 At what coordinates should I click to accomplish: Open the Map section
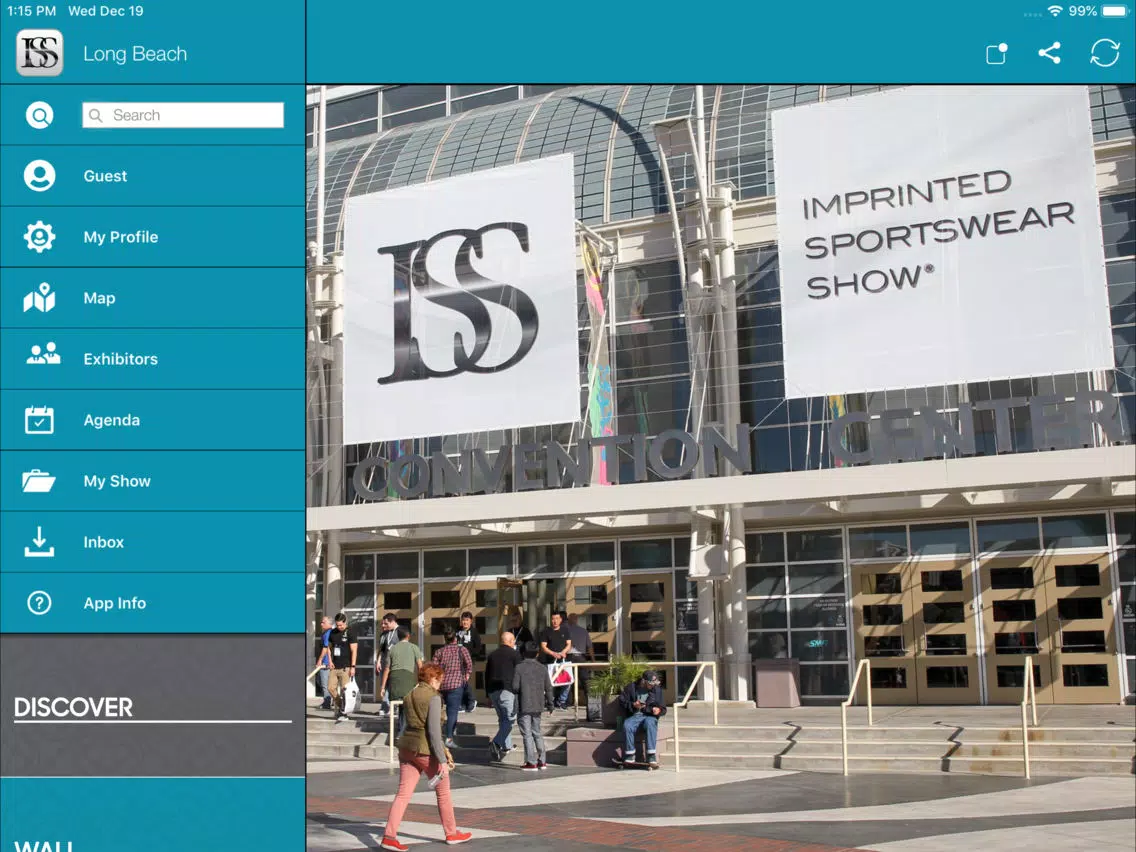[152, 298]
